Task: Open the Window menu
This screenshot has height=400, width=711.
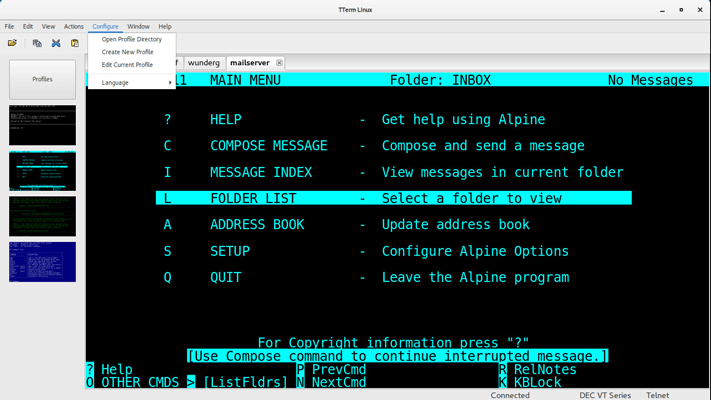Action: 138,26
